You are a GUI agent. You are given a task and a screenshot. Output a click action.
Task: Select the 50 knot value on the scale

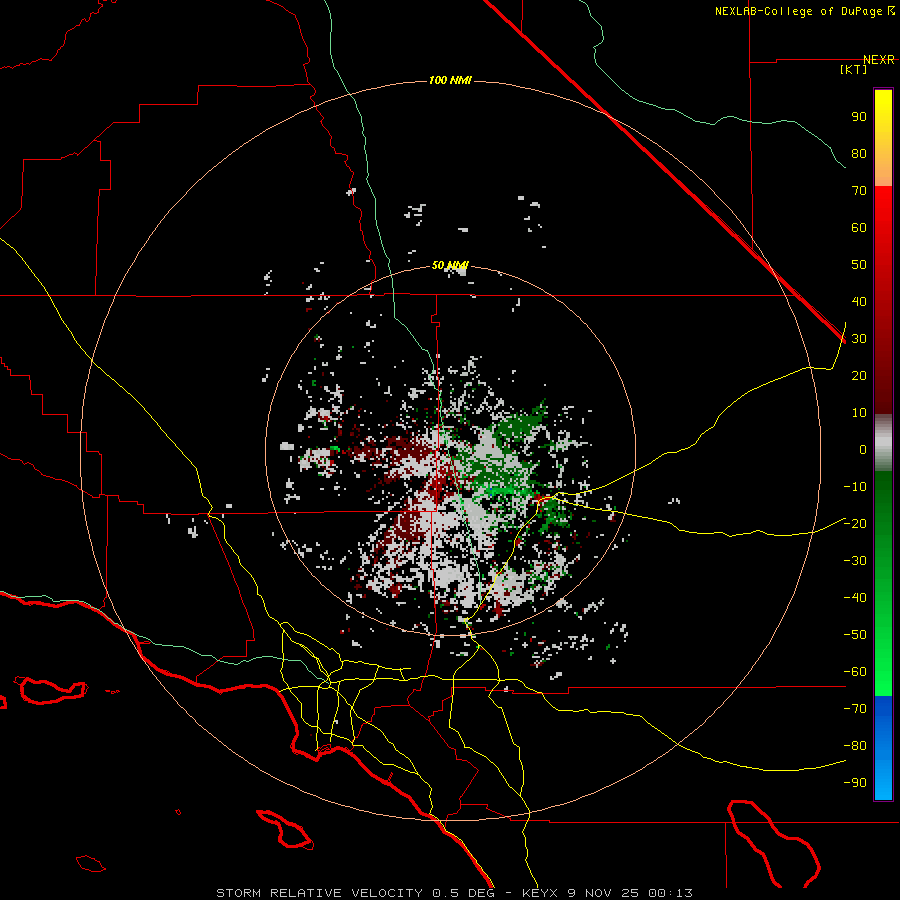pos(859,265)
